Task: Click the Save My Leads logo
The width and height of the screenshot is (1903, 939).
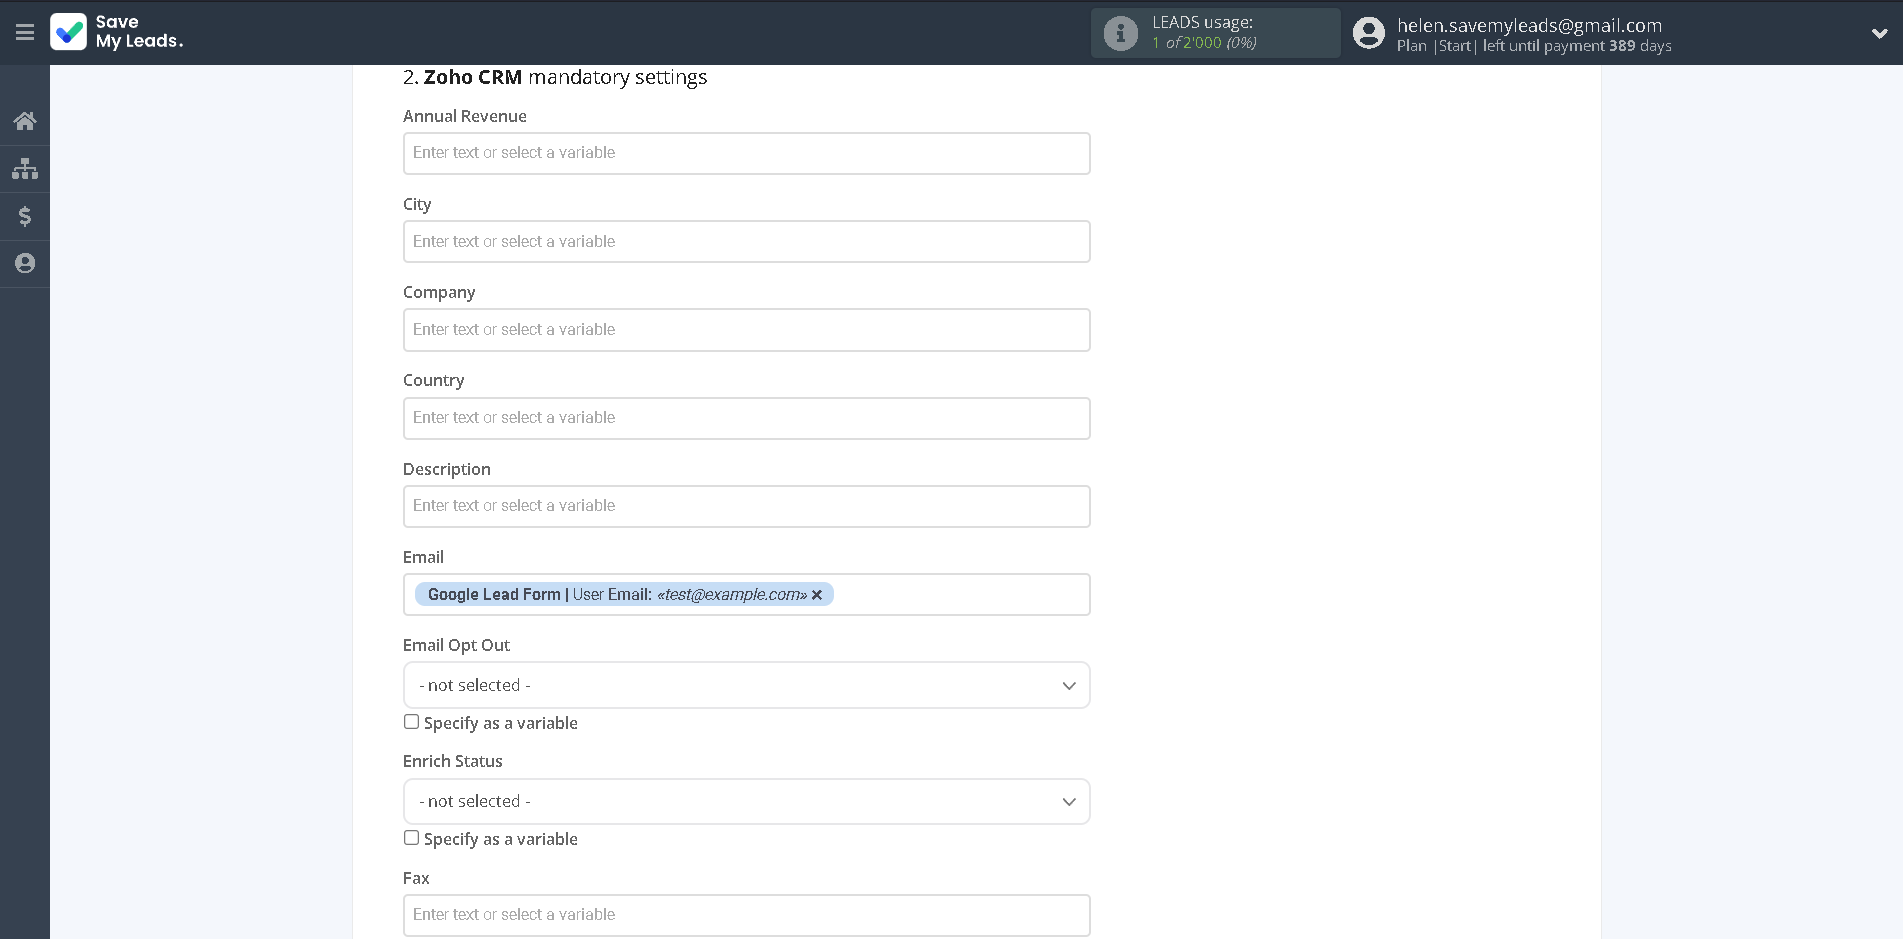Action: 117,32
